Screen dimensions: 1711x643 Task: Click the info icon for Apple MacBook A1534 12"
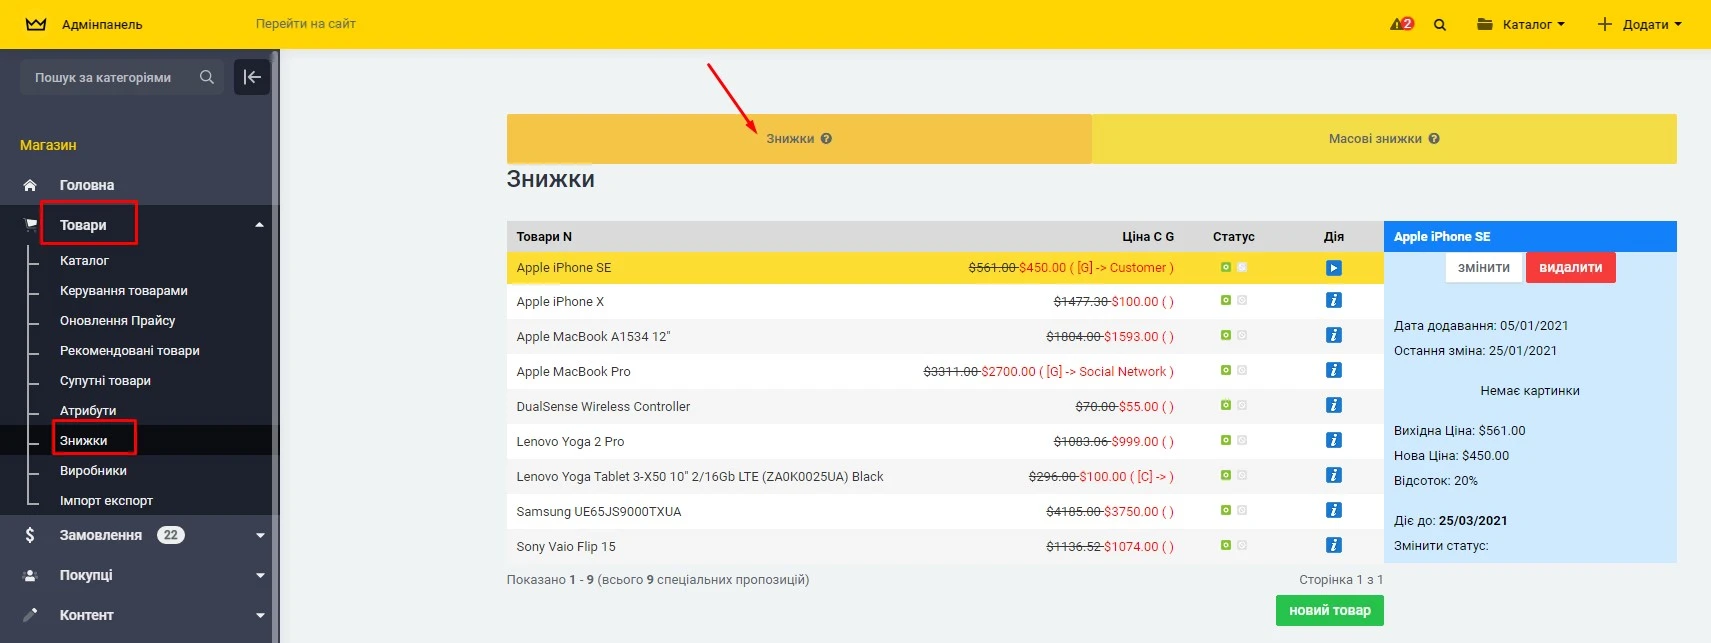click(1334, 336)
